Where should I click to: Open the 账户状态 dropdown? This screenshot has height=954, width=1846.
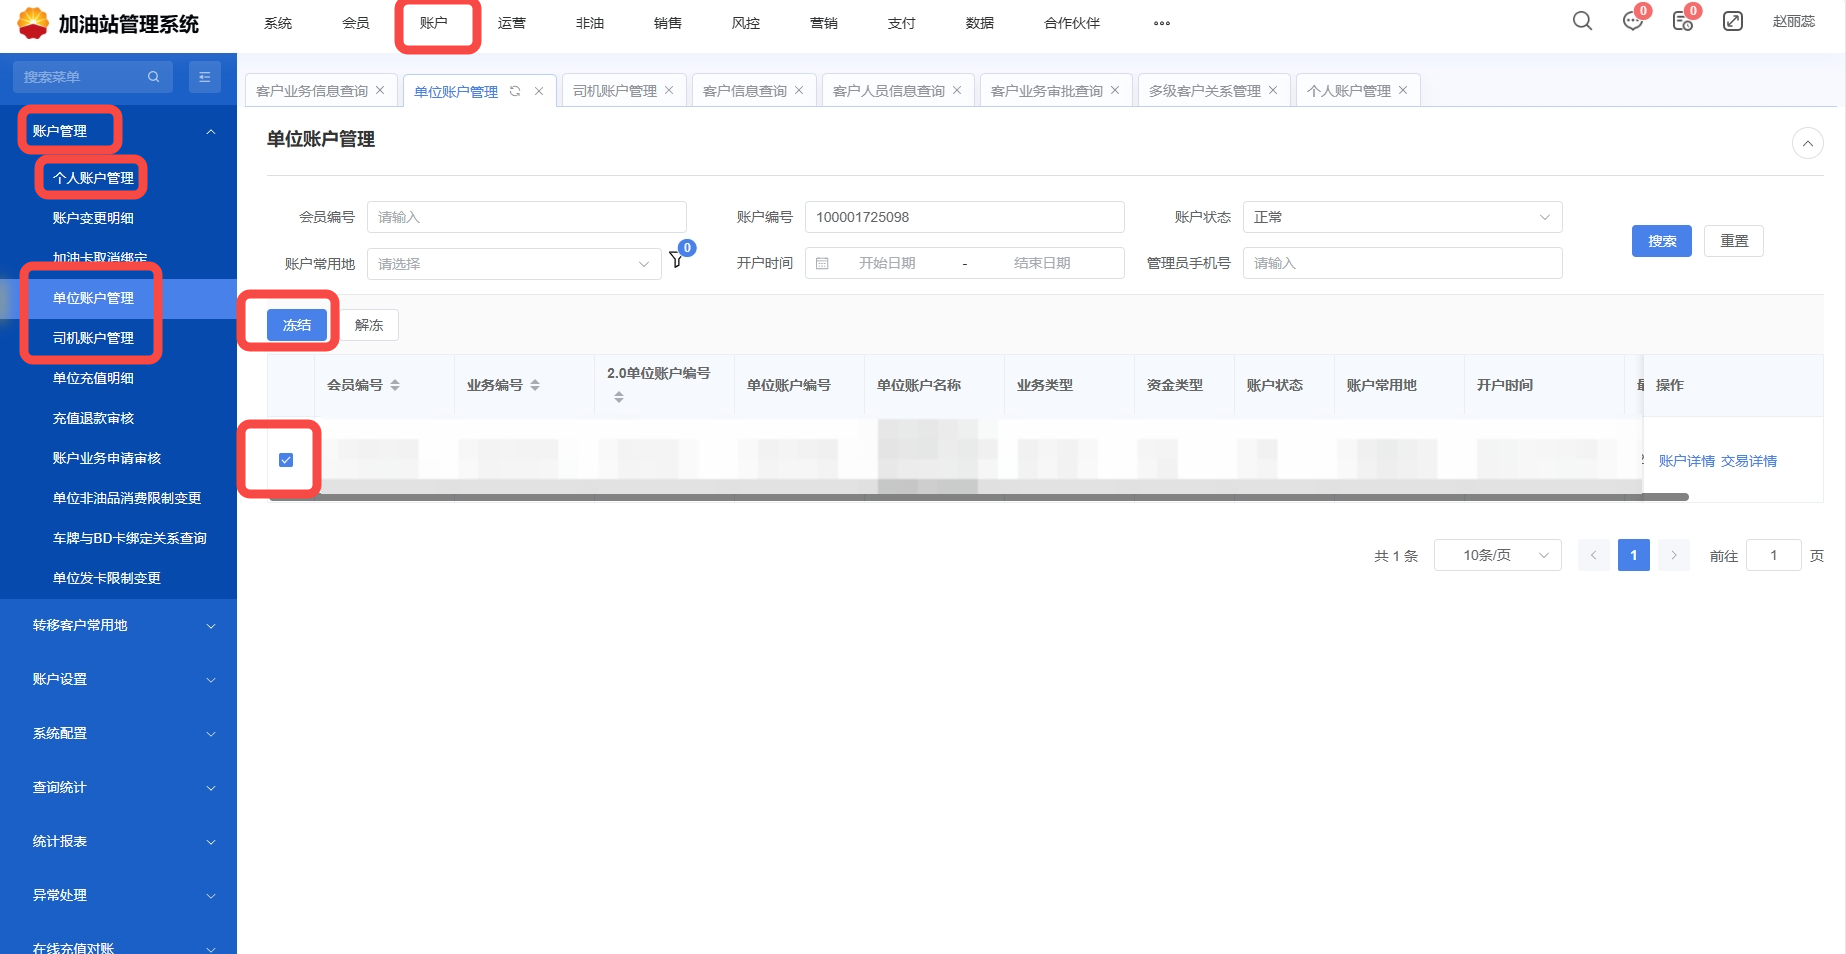click(1402, 217)
